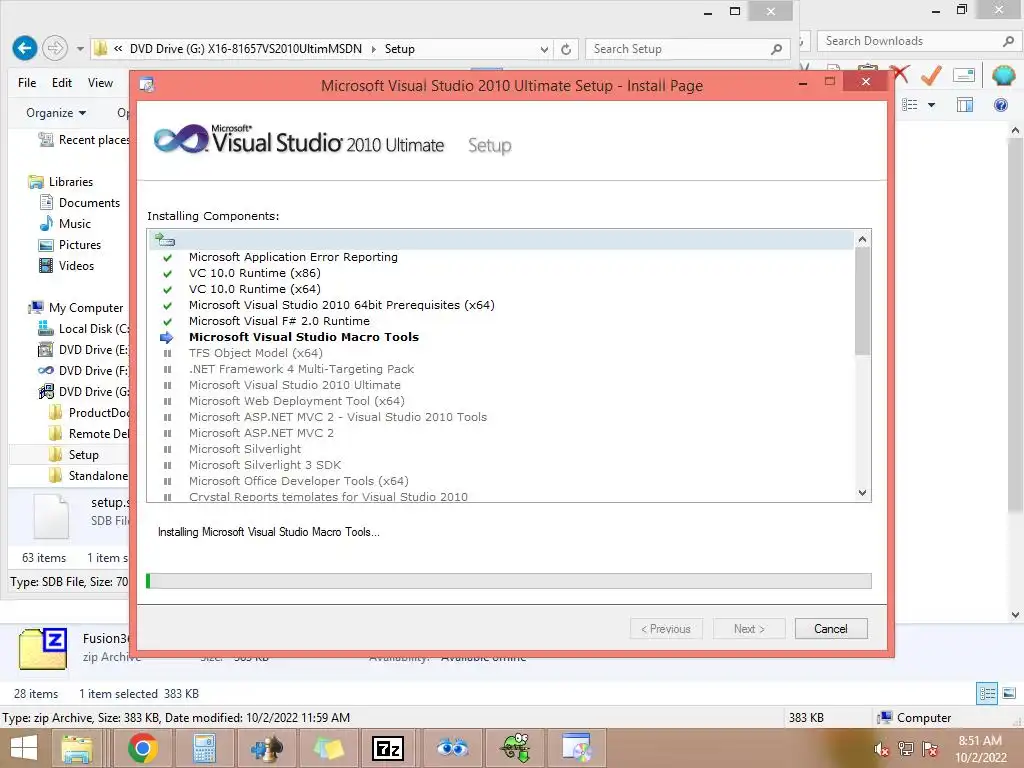Open the Windows Start button
Viewport: 1024px width, 768px height.
point(24,748)
